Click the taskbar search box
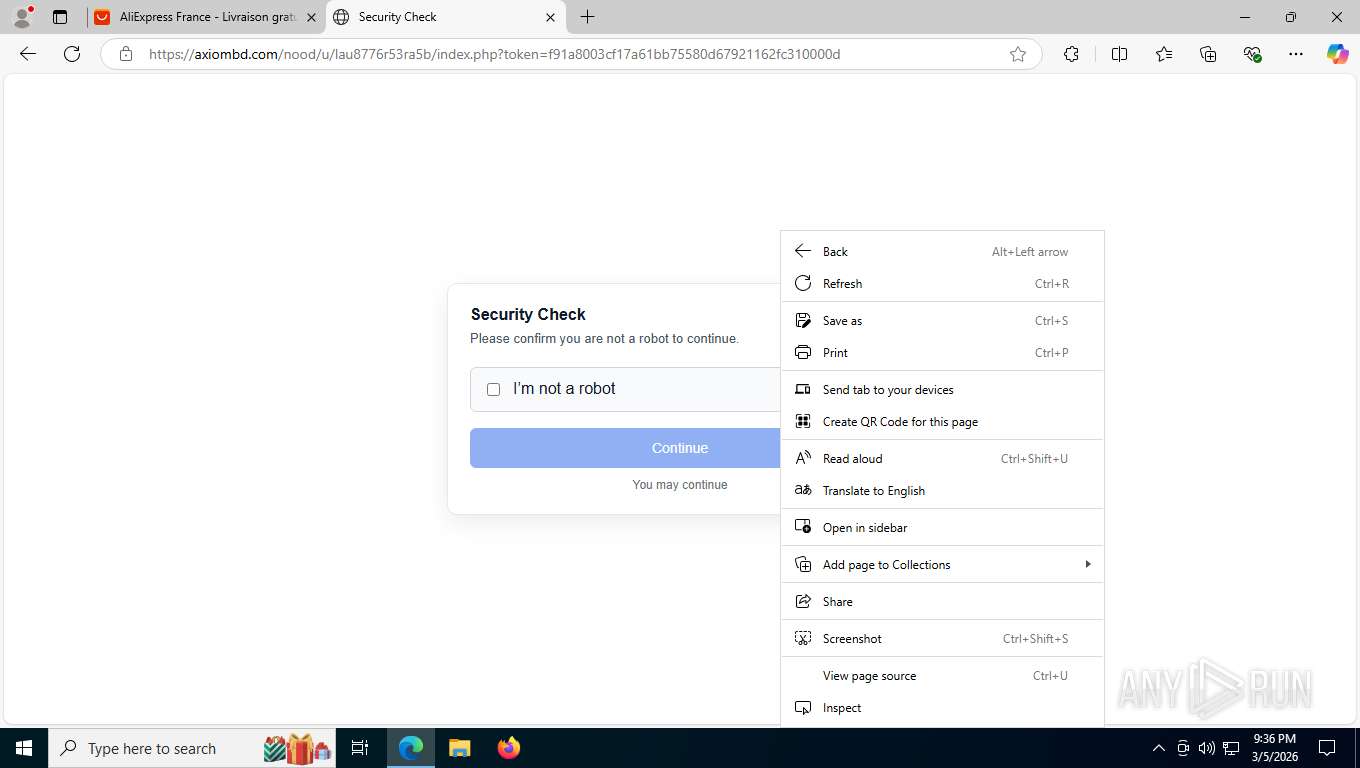1360x768 pixels. [192, 748]
